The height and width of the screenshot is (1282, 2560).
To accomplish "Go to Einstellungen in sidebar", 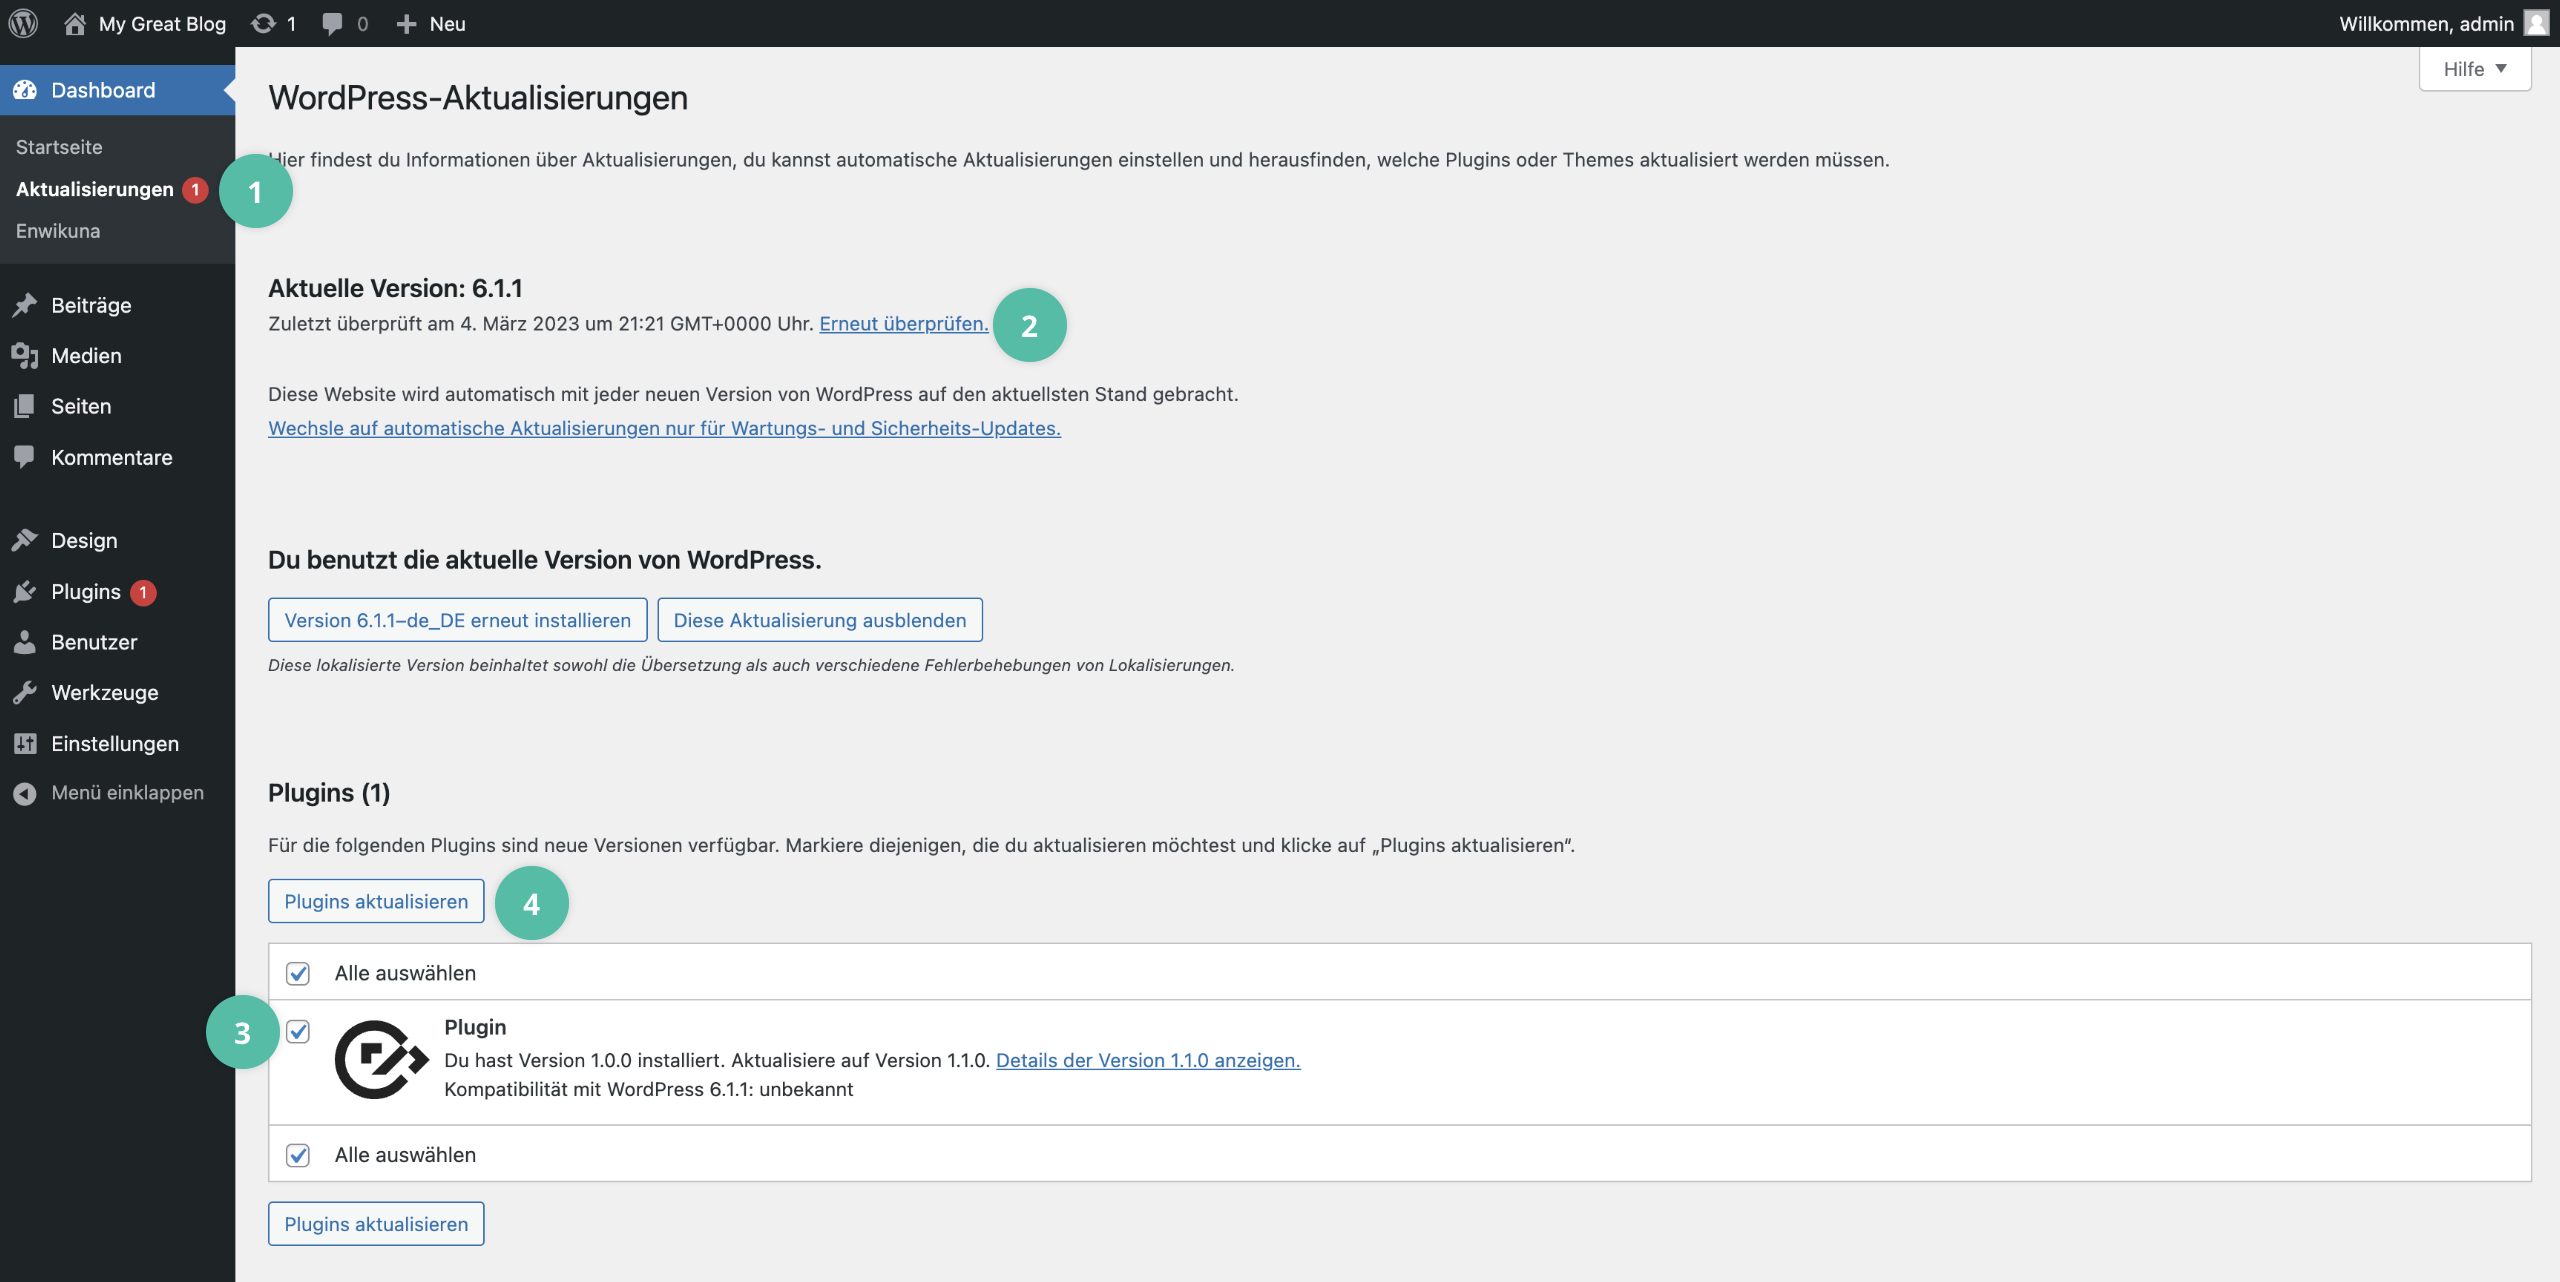I will (x=117, y=744).
